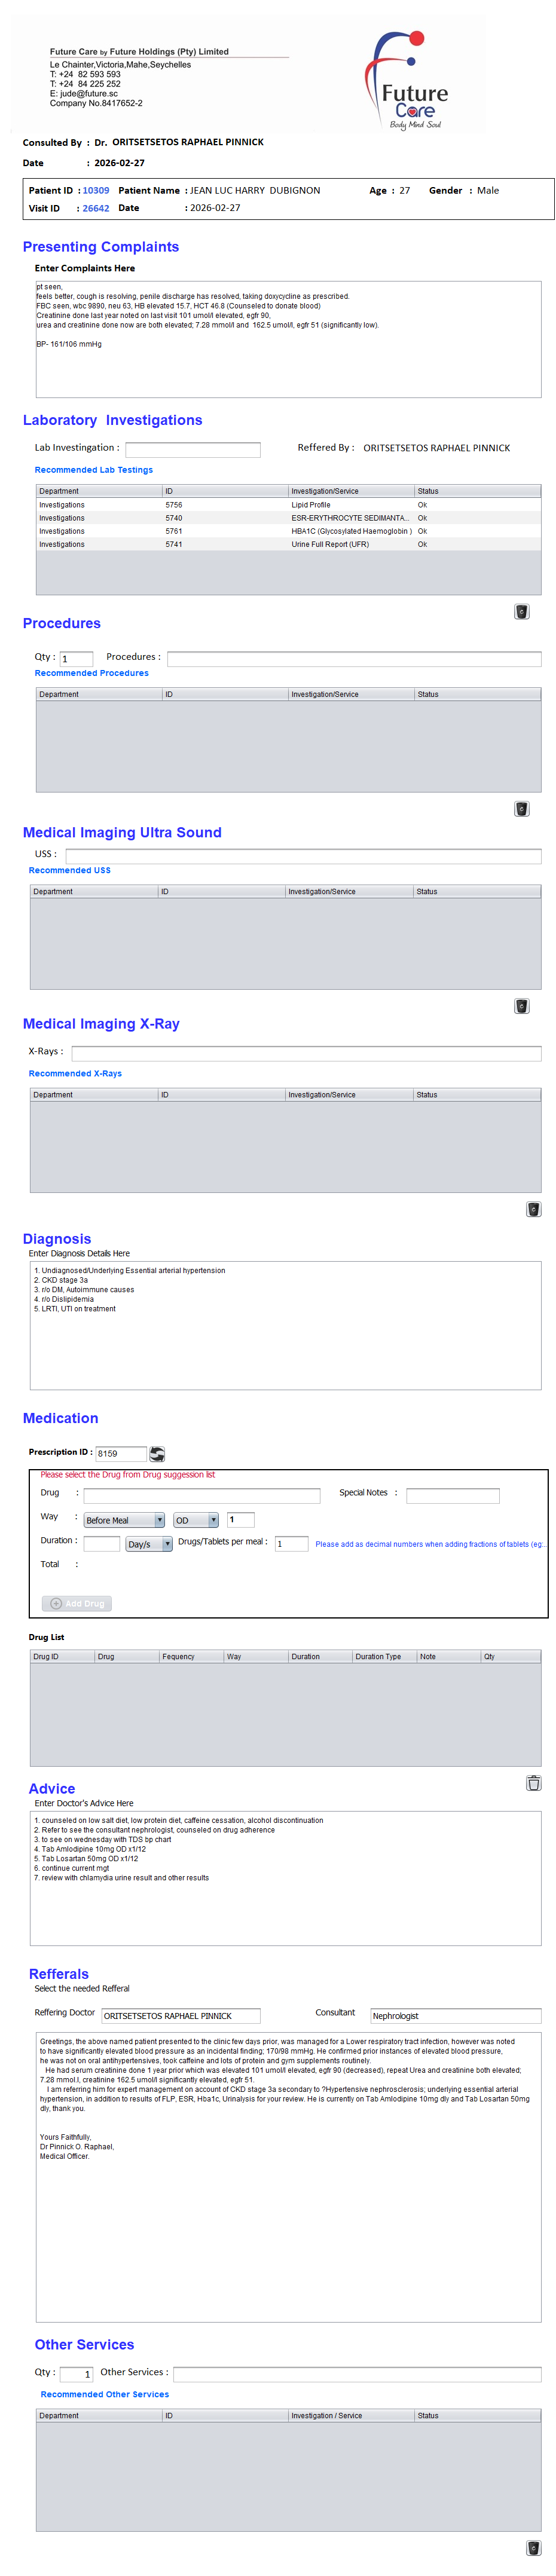Open Patient ID 10309 link
This screenshot has height=2576, width=556.
click(96, 190)
